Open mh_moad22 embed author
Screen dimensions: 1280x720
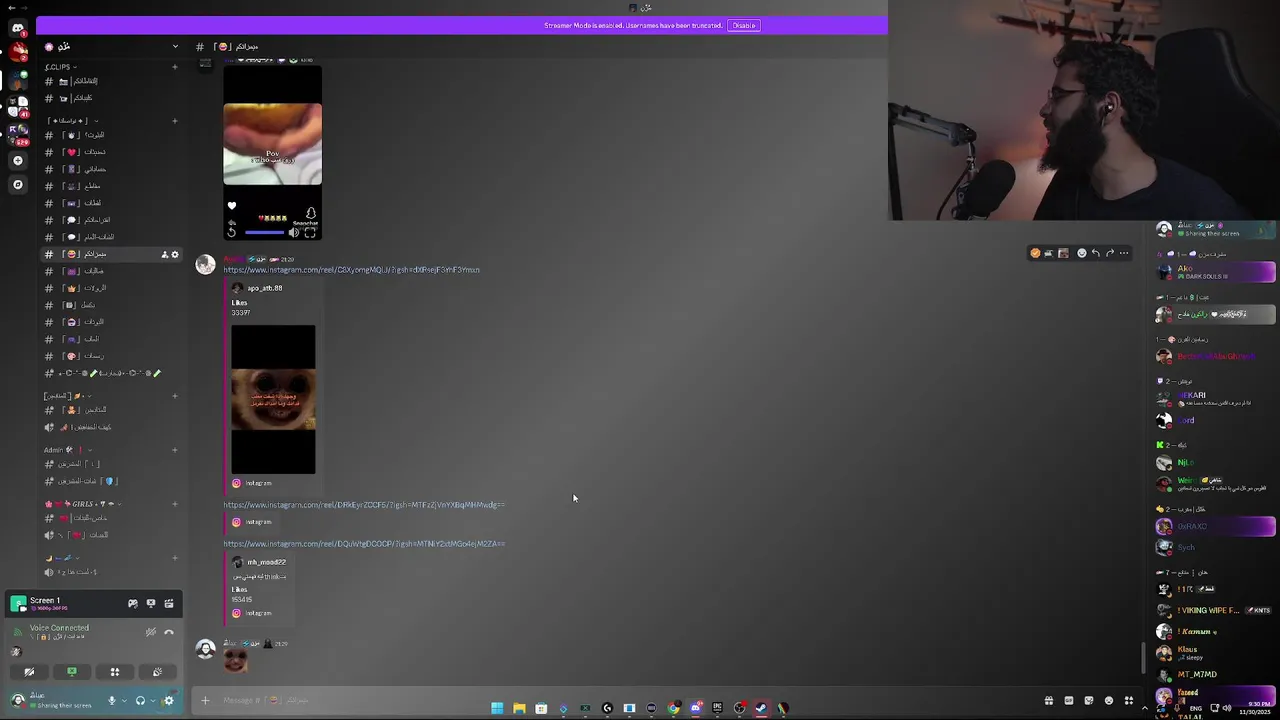(x=266, y=562)
